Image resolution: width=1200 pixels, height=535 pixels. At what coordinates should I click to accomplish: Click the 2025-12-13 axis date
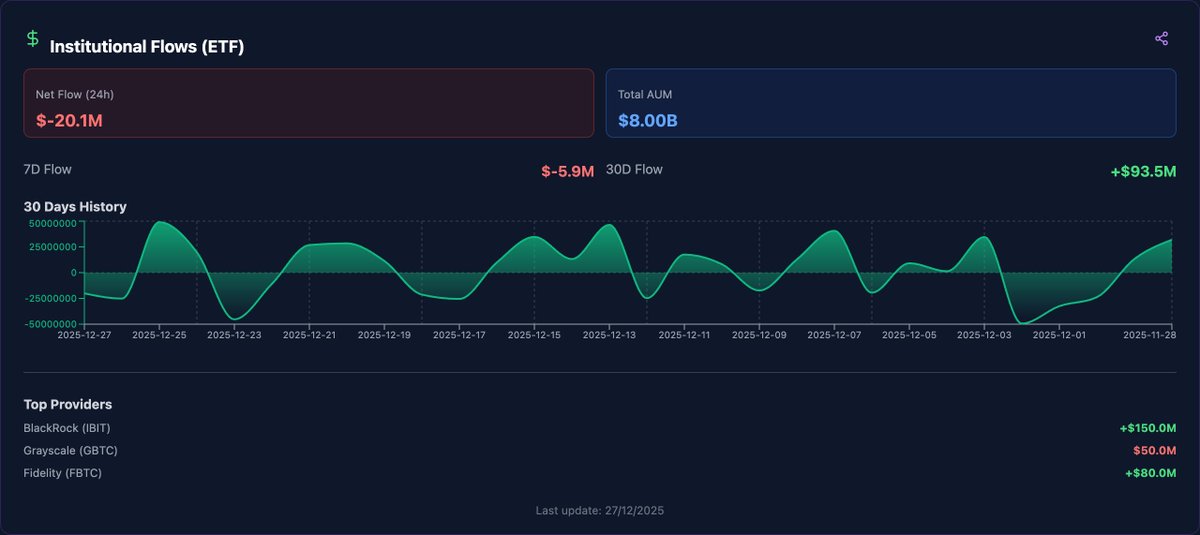(610, 336)
